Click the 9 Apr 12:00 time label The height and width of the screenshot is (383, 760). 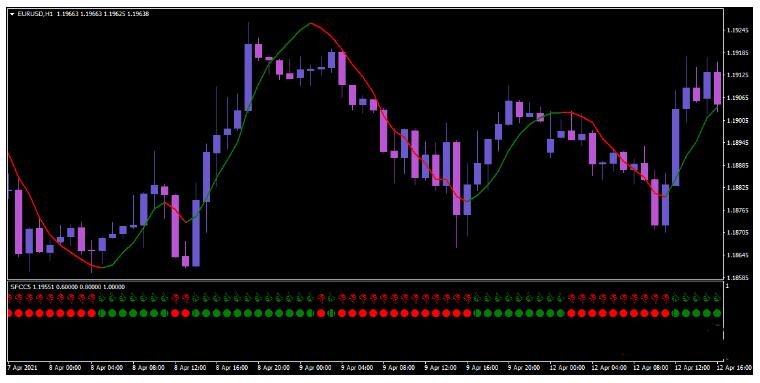440,368
